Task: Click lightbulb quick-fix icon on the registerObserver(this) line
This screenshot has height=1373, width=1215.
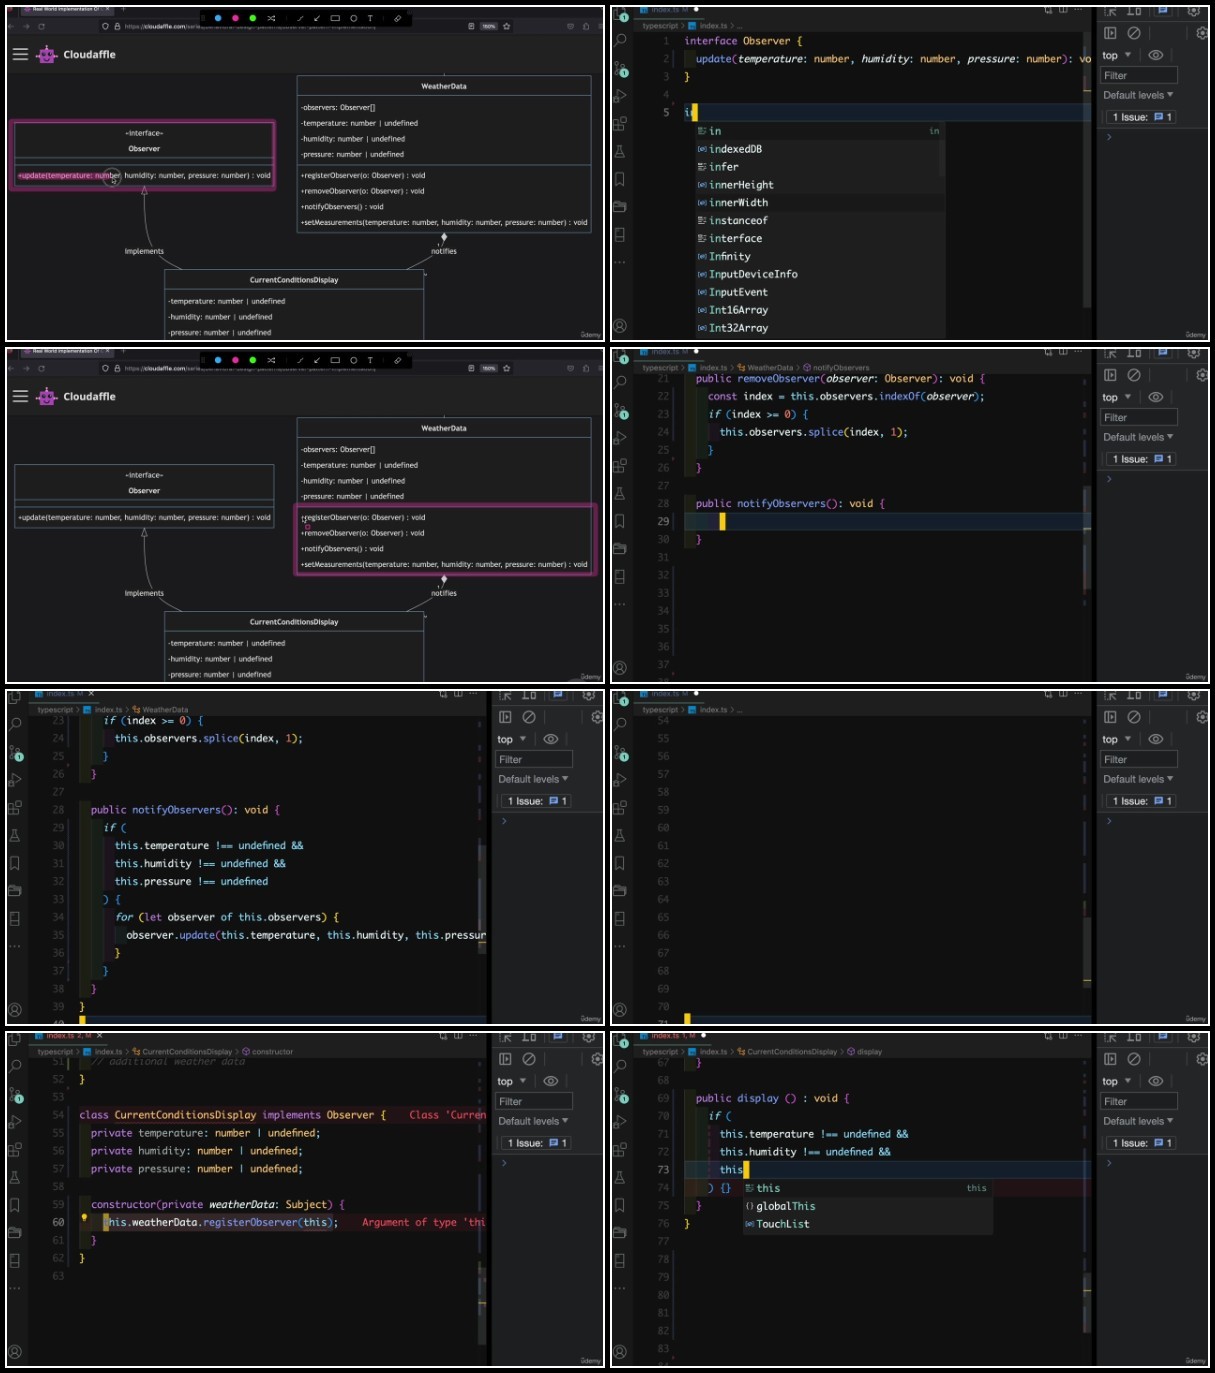Action: 84,1218
